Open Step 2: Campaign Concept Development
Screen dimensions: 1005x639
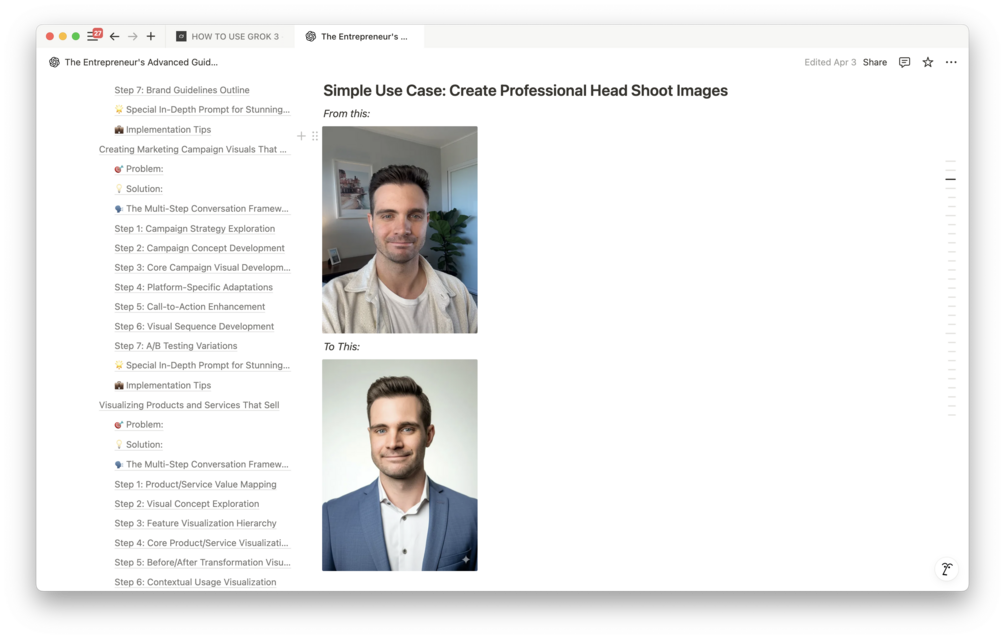point(199,248)
